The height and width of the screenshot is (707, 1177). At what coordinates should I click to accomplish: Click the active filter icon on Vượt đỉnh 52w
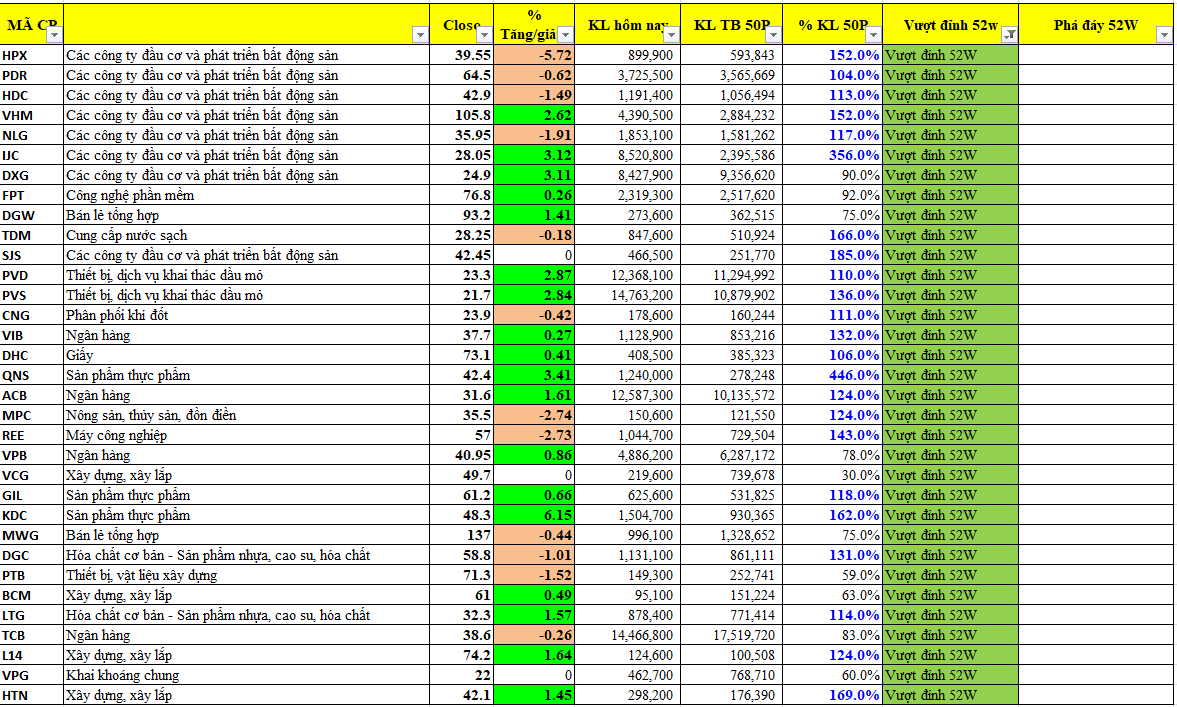[1009, 35]
